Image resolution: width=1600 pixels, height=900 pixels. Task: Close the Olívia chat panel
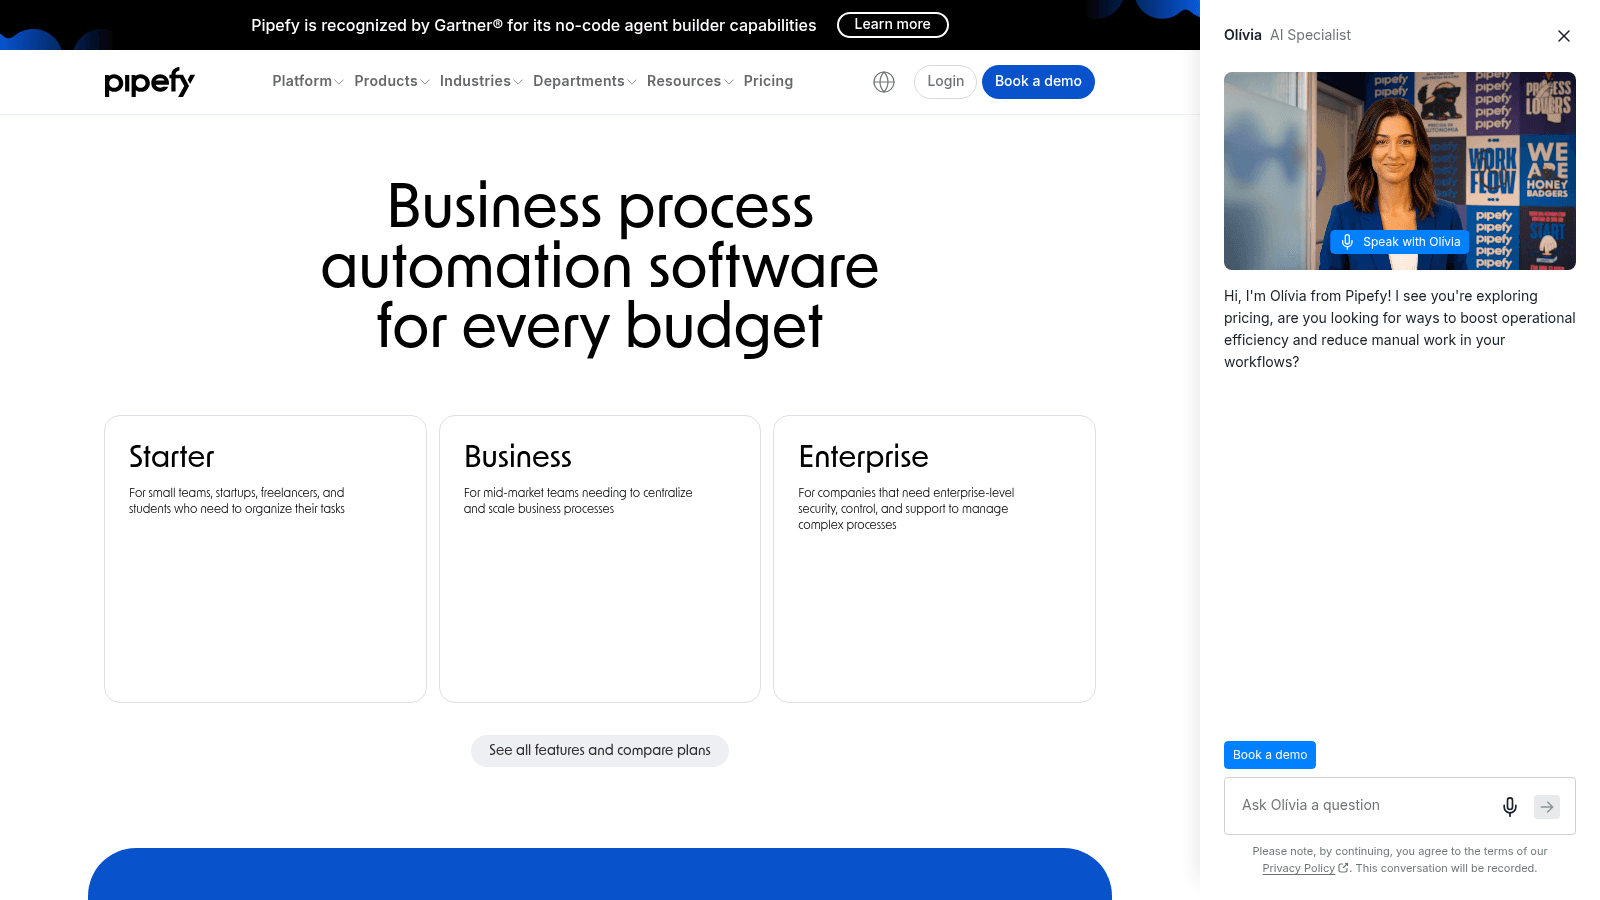1564,36
